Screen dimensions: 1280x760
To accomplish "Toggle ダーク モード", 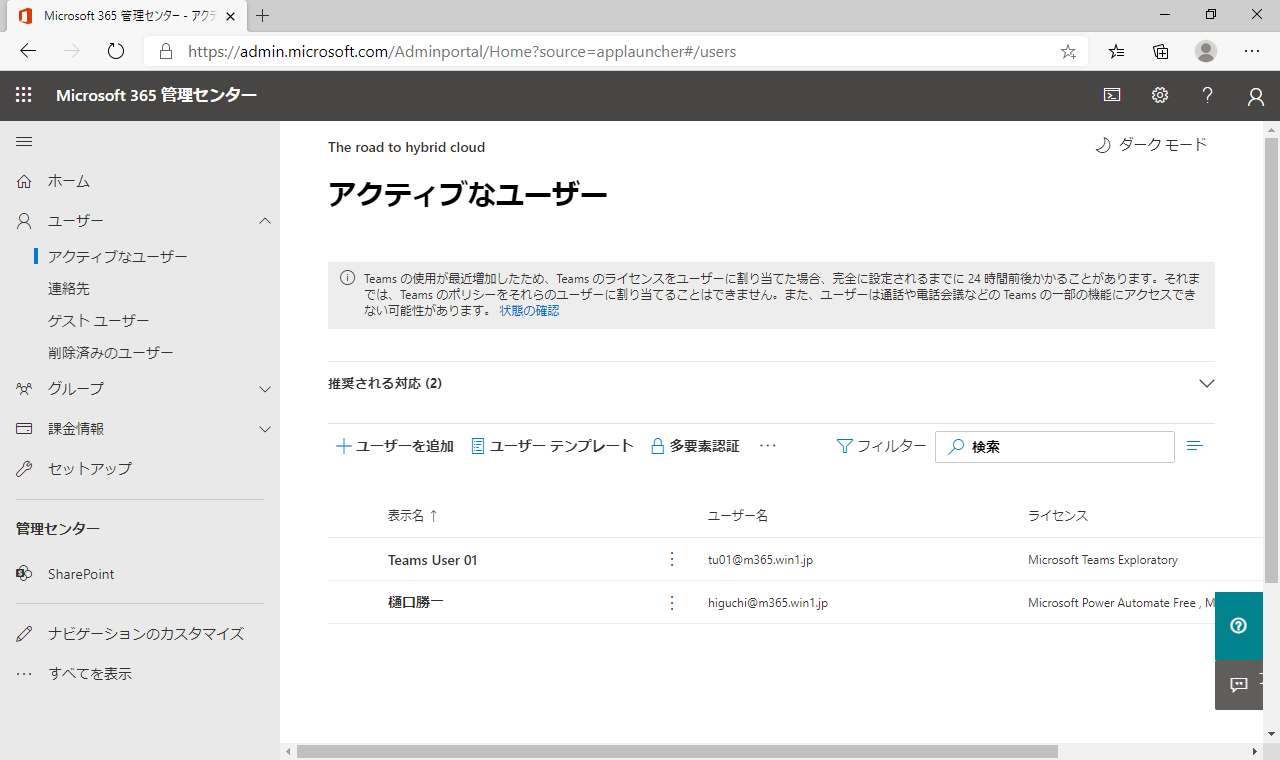I will [x=1151, y=145].
